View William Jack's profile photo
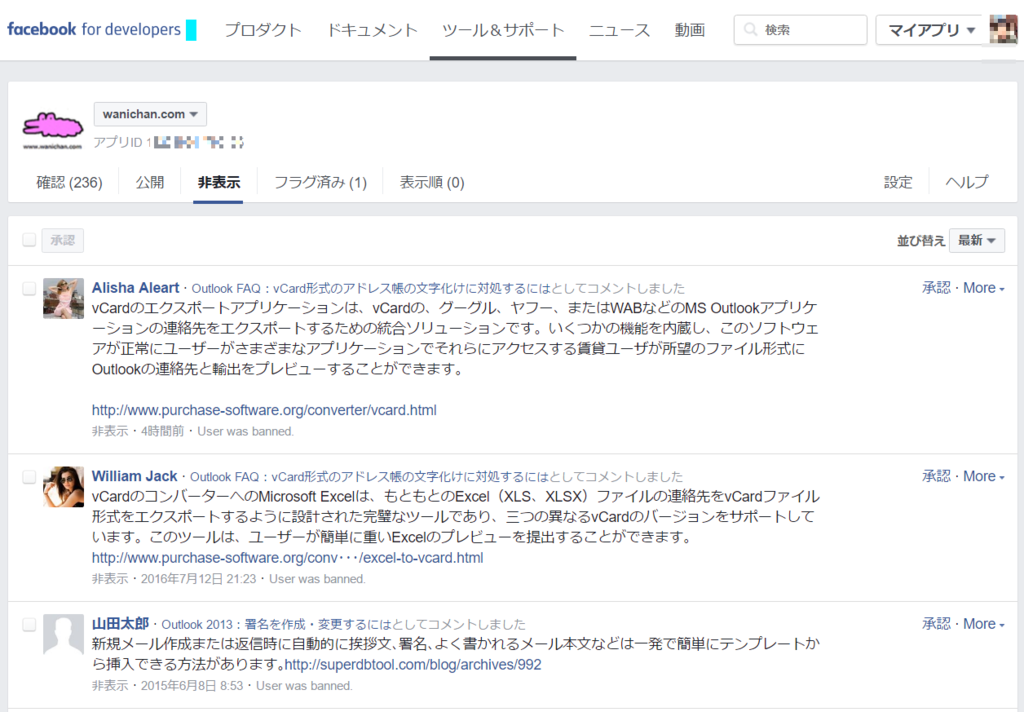The image size is (1024, 712). click(x=63, y=487)
